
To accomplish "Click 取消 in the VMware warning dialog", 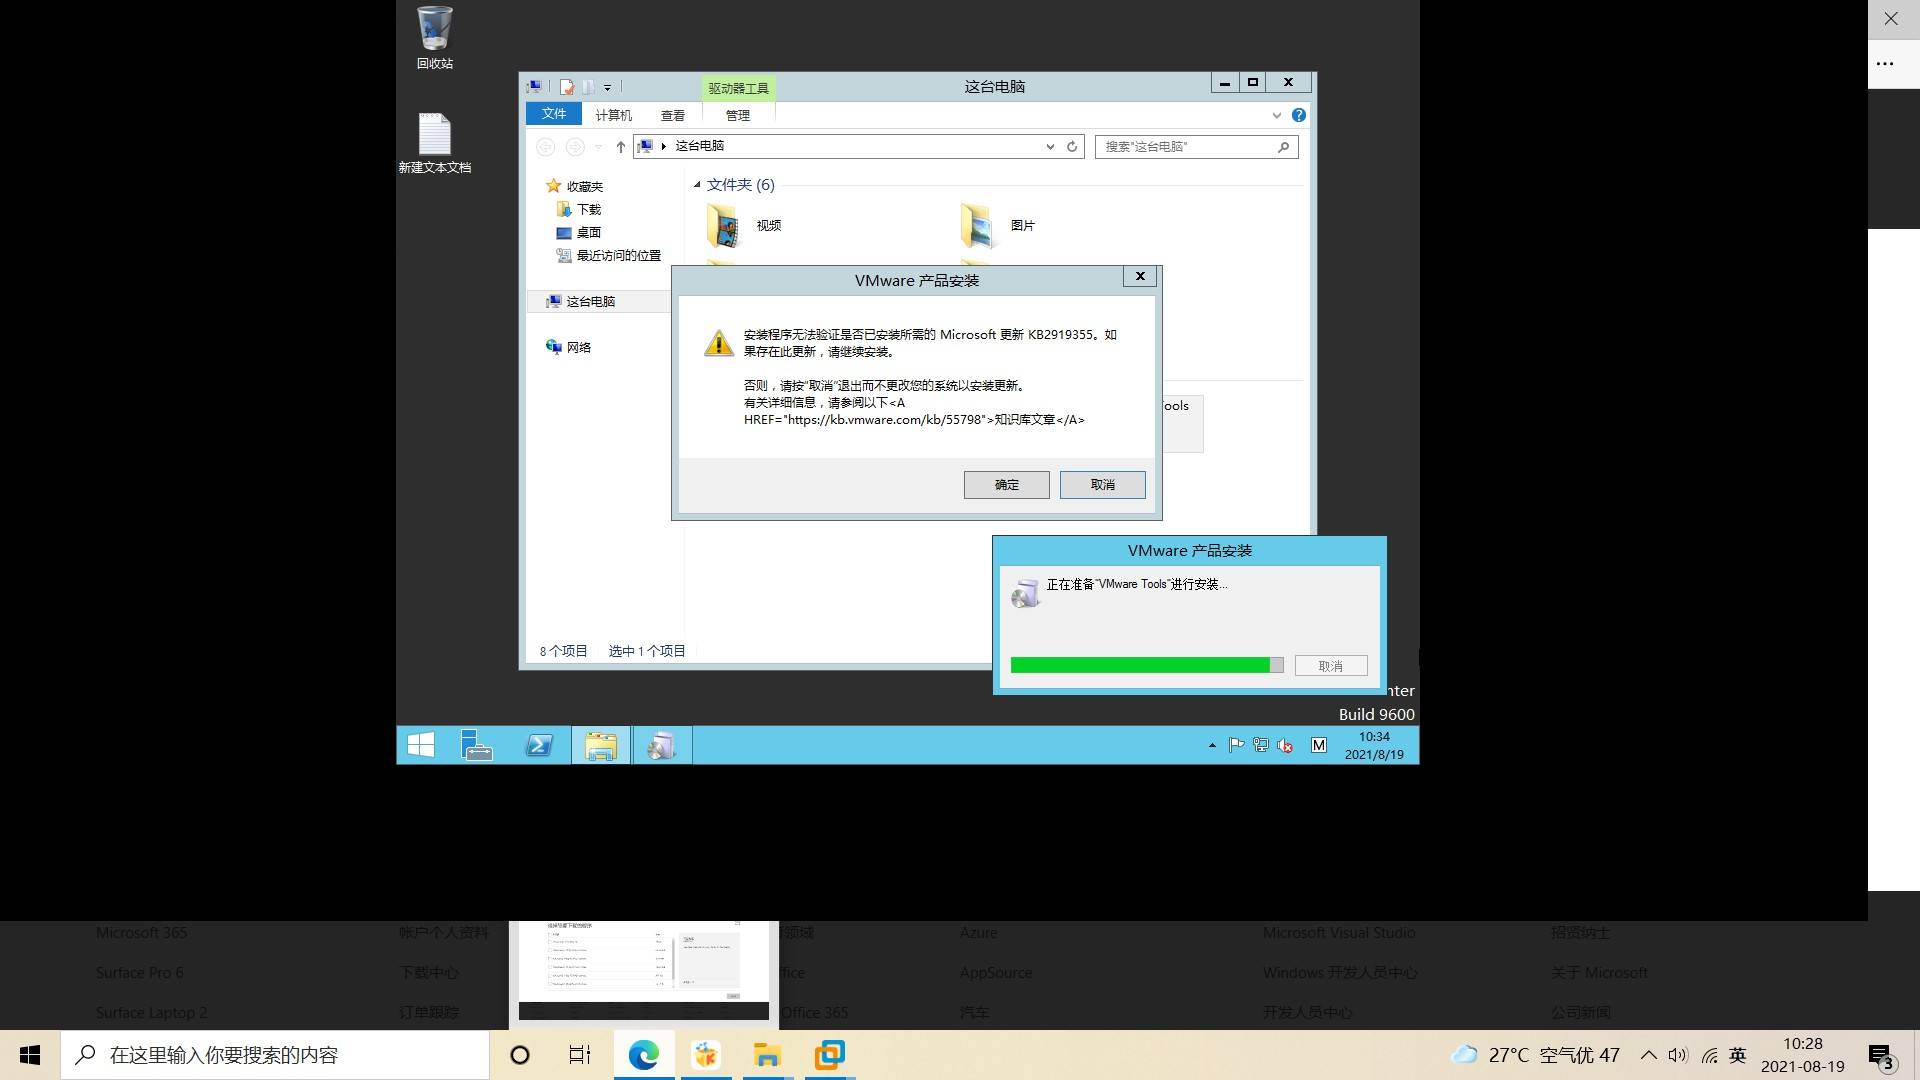I will [x=1102, y=485].
